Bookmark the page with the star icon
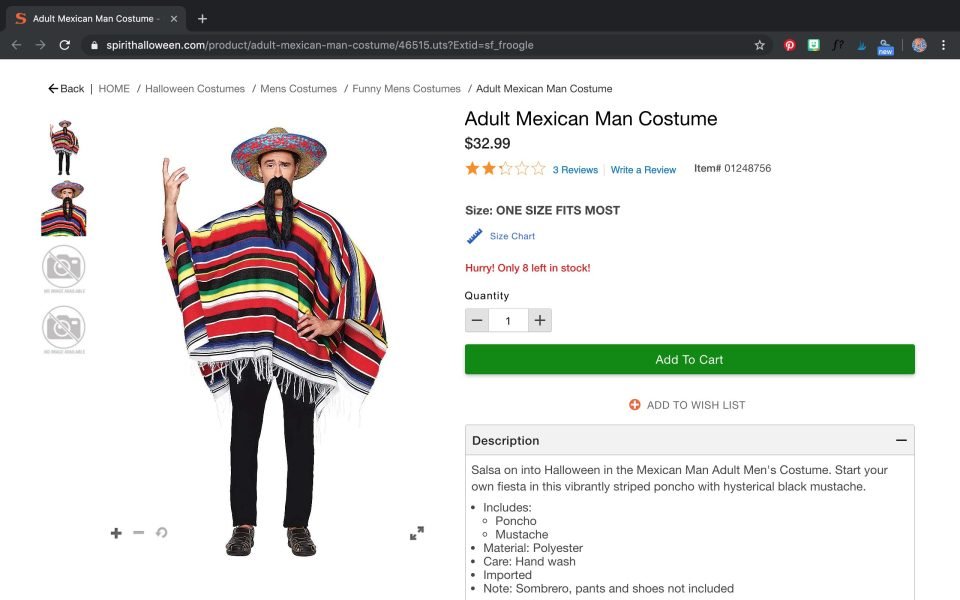 (x=759, y=45)
